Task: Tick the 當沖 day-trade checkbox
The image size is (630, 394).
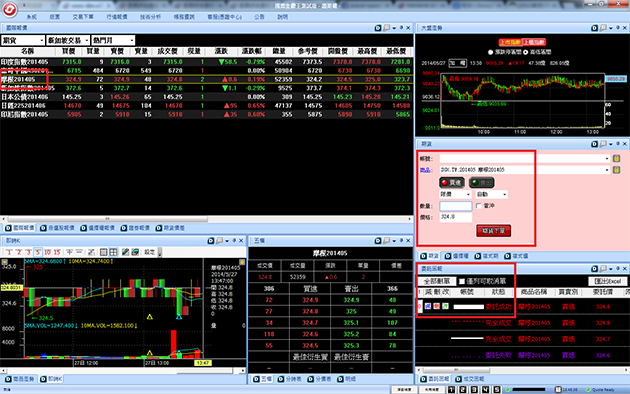Action: (479, 206)
